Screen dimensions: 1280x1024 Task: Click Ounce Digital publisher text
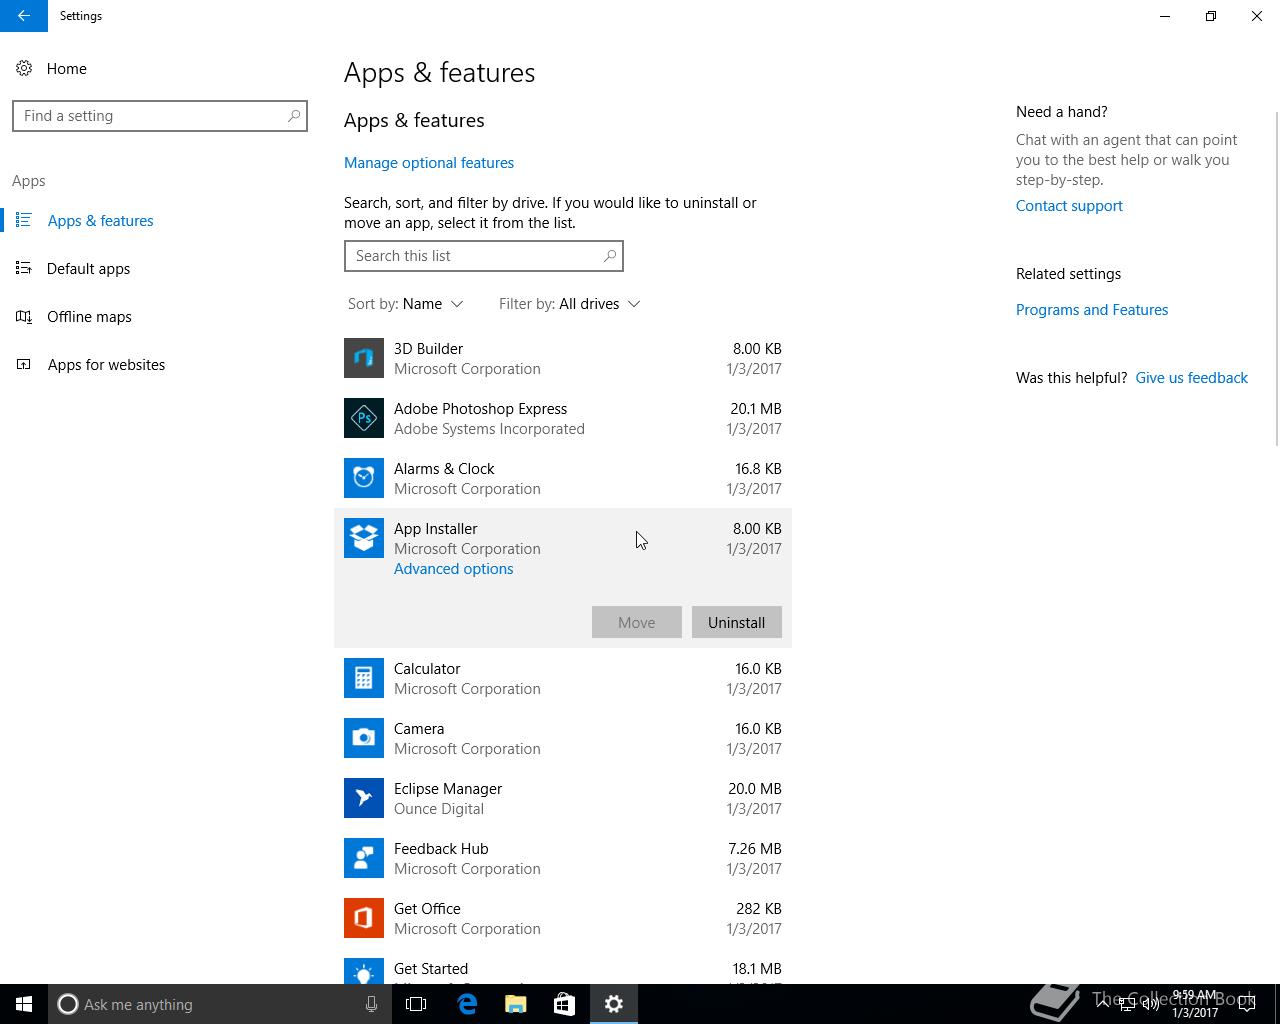[x=439, y=809]
